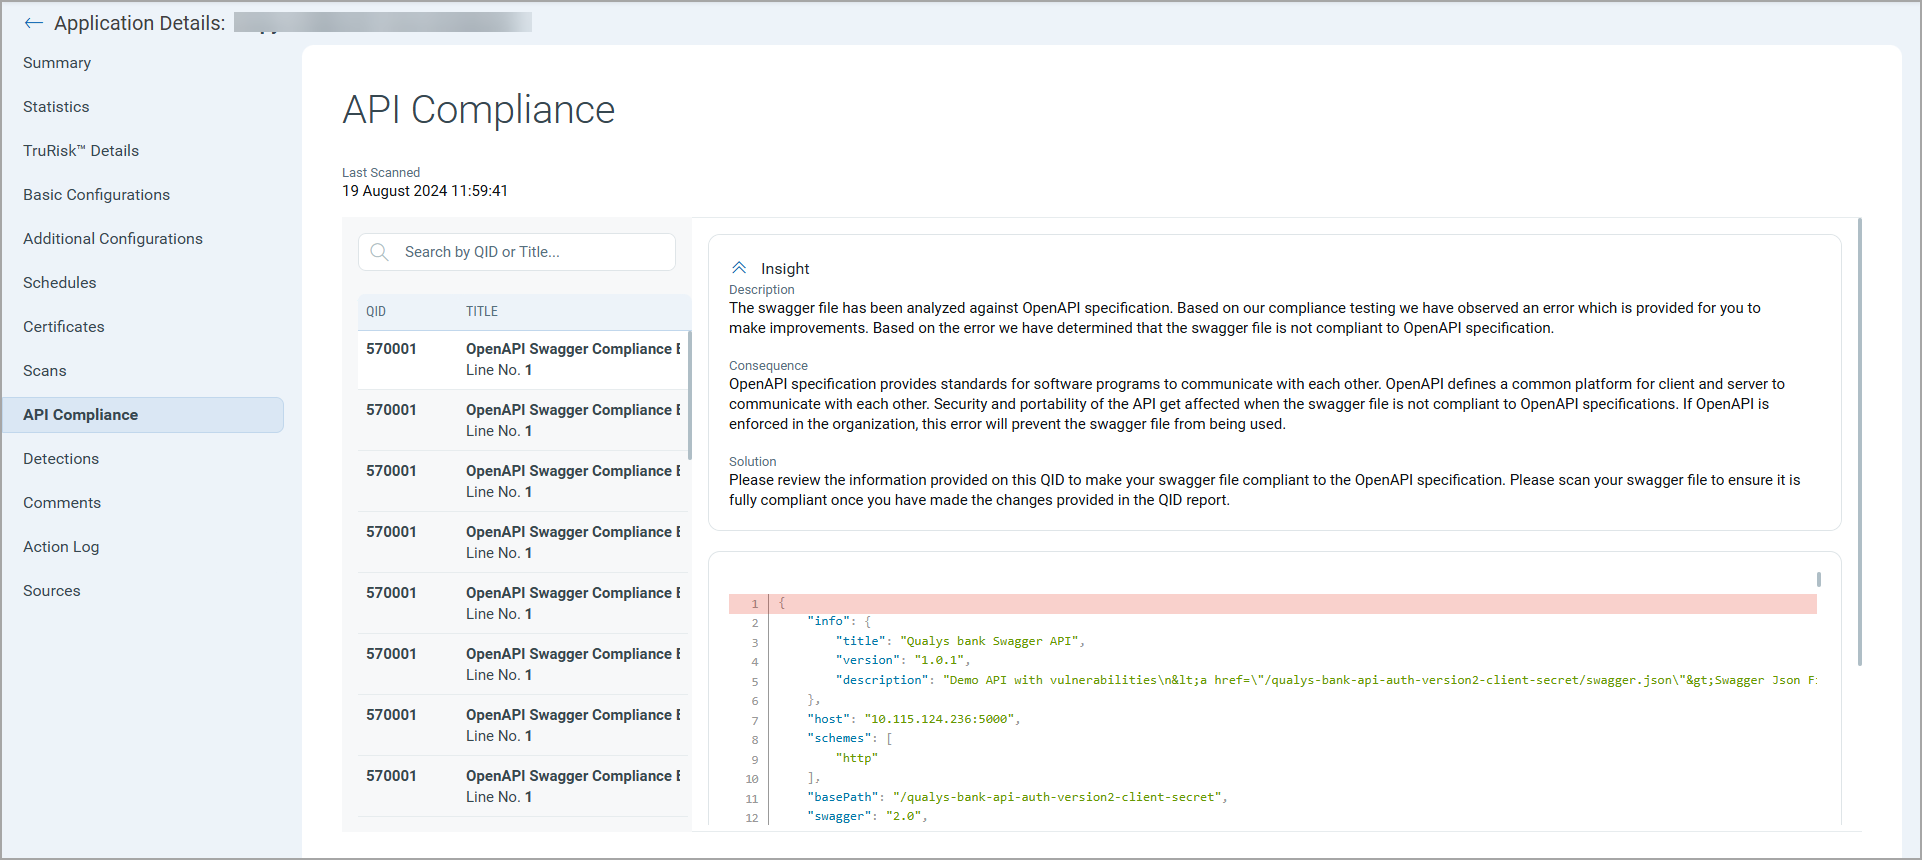The width and height of the screenshot is (1922, 860).
Task: Open the Action Log section
Action: tap(61, 547)
